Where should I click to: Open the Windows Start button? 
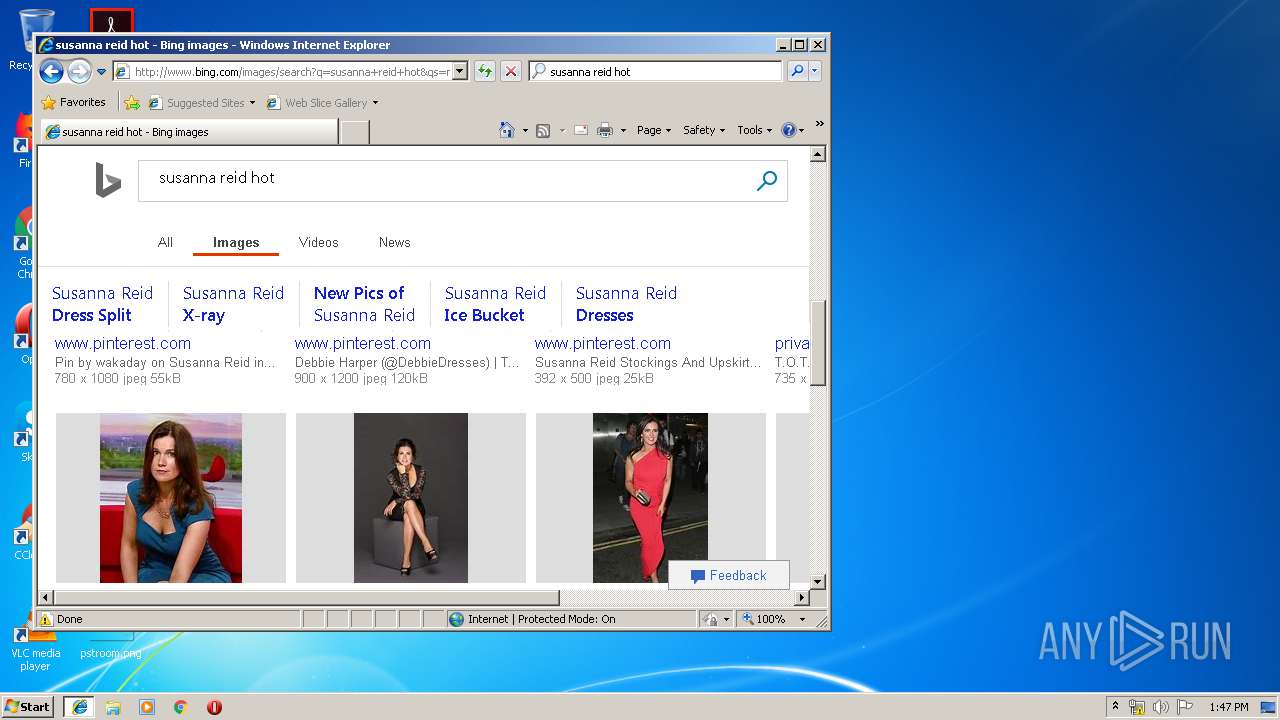coord(28,706)
